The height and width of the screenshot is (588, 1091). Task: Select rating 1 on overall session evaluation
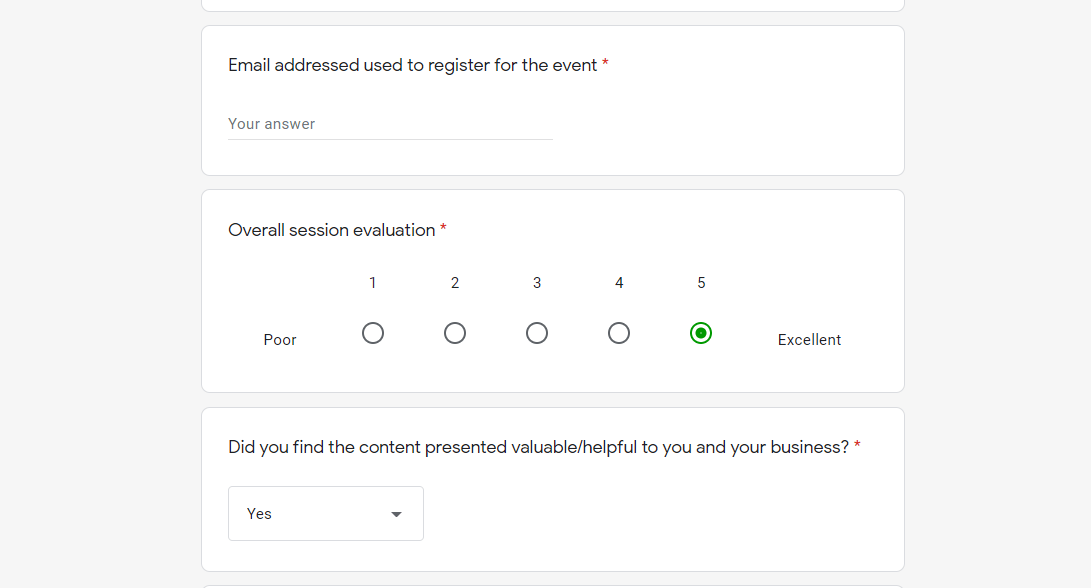point(373,333)
